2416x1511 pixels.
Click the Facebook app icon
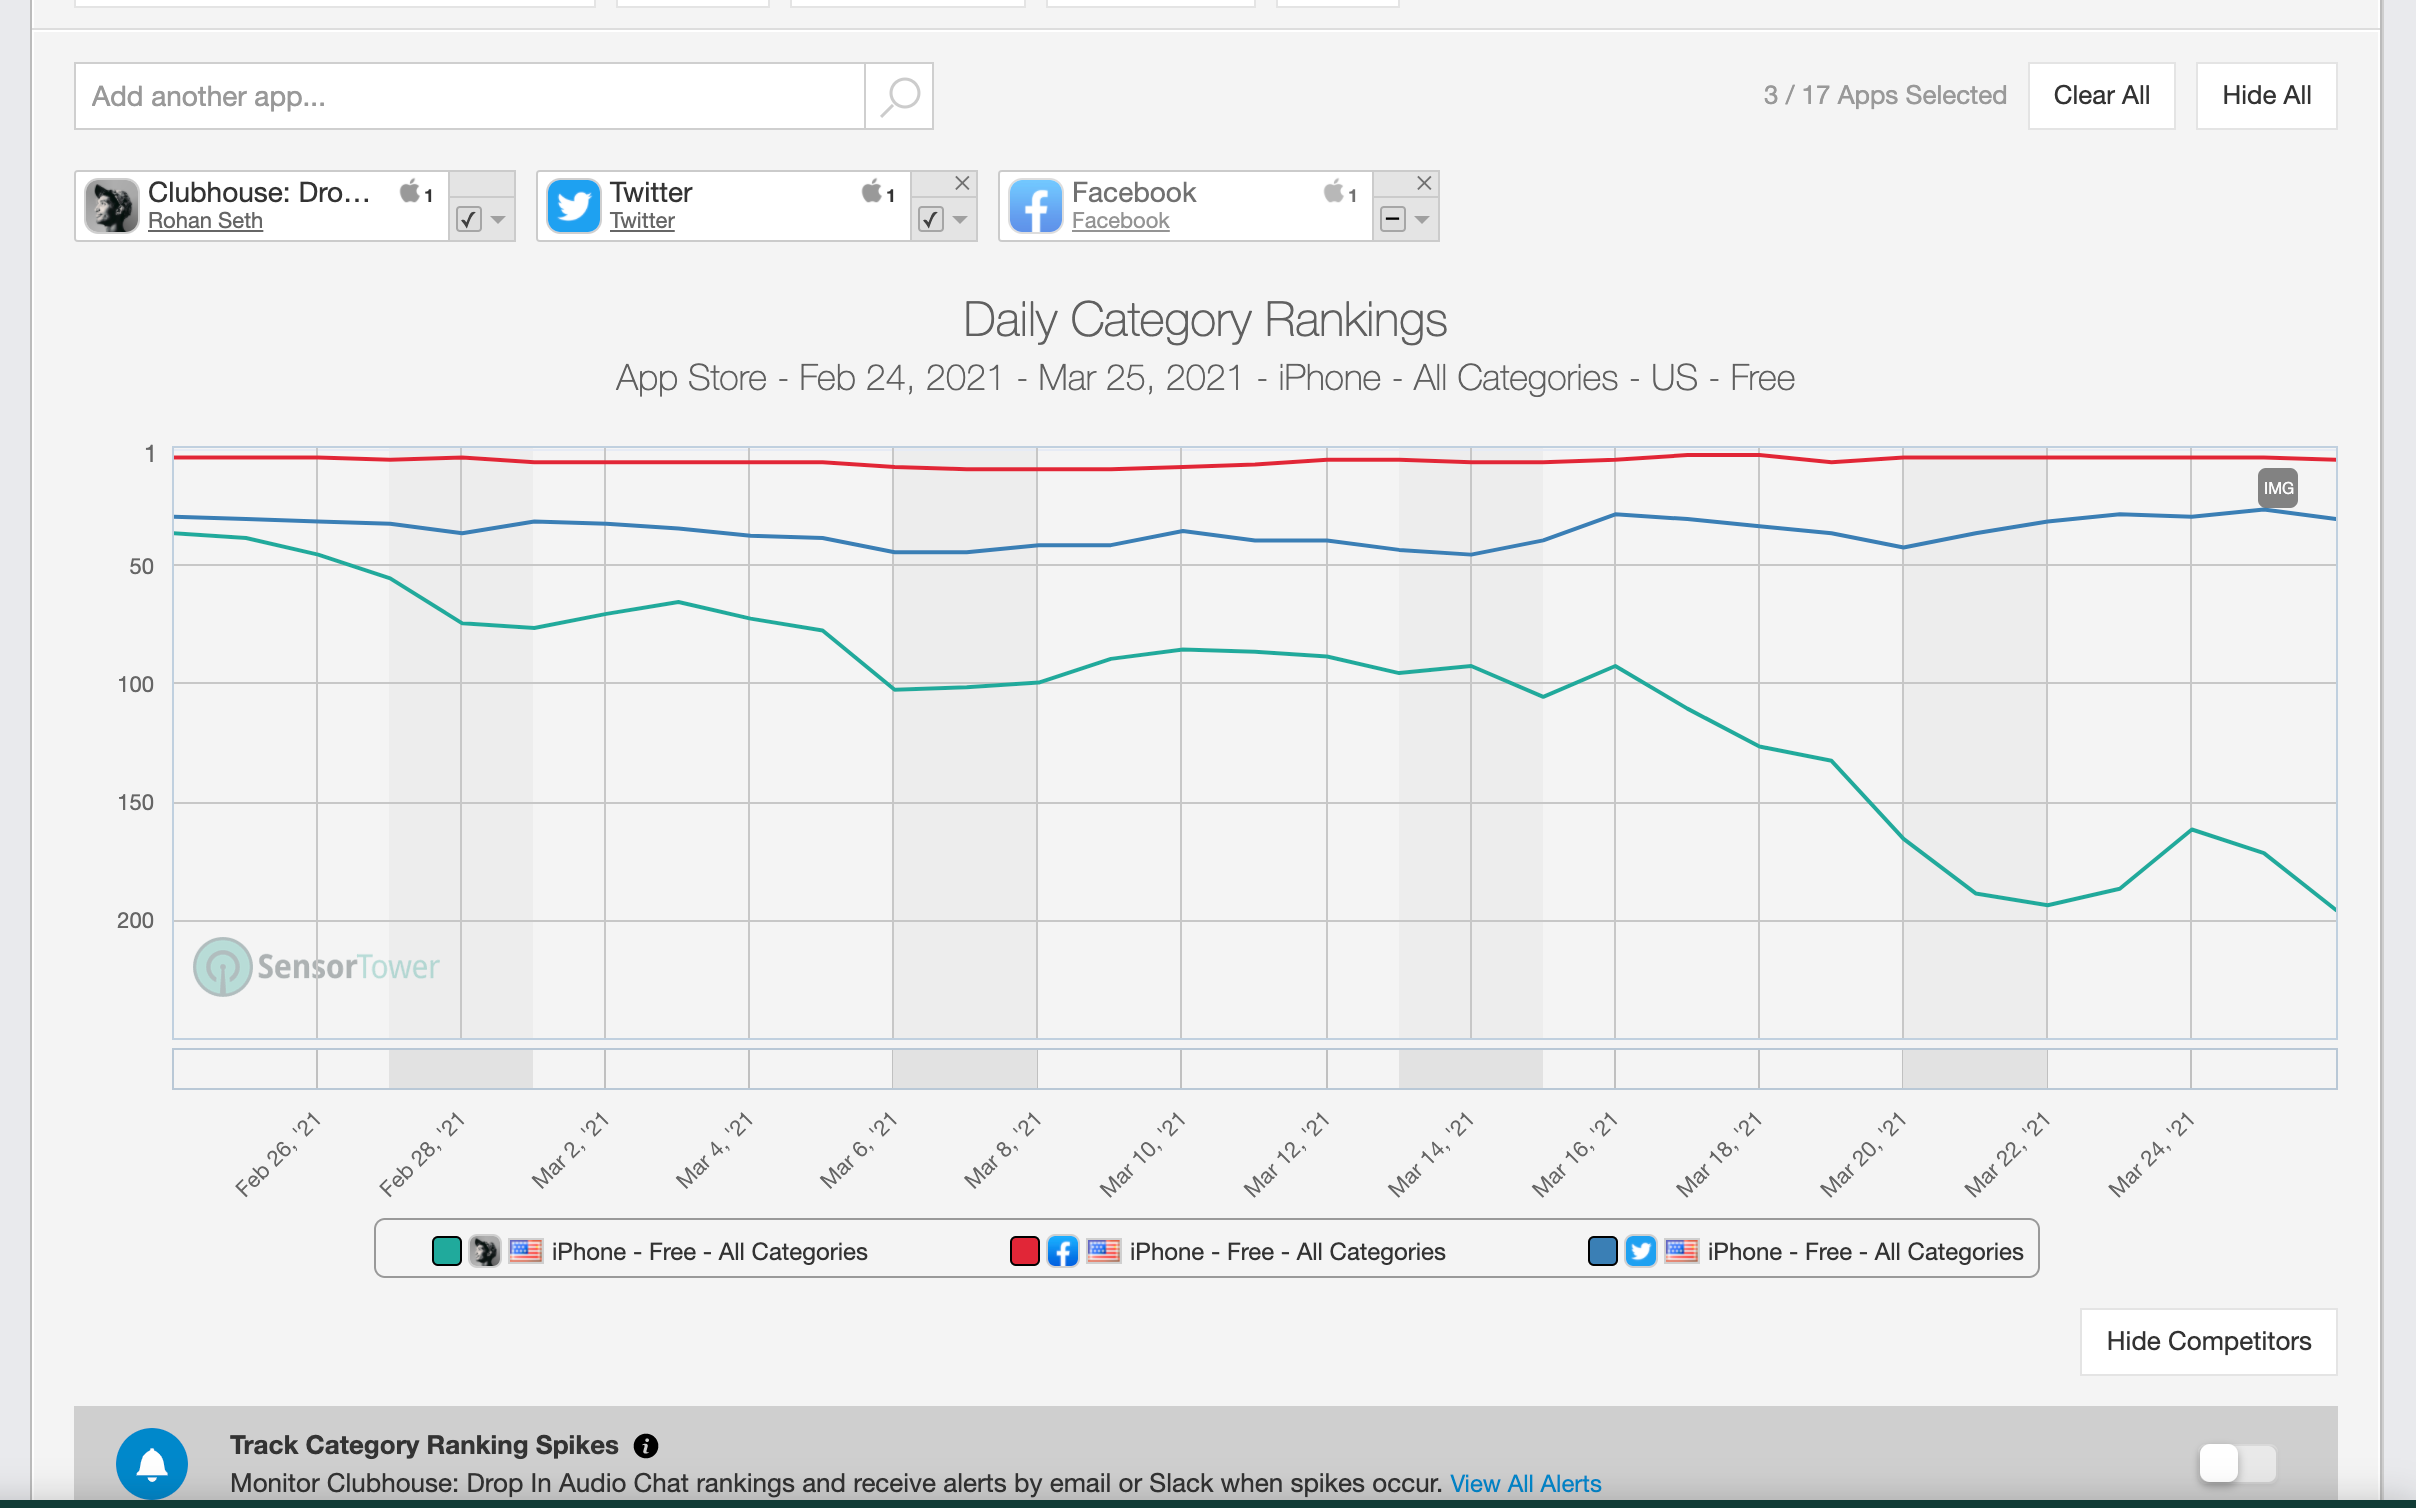pyautogui.click(x=1035, y=206)
